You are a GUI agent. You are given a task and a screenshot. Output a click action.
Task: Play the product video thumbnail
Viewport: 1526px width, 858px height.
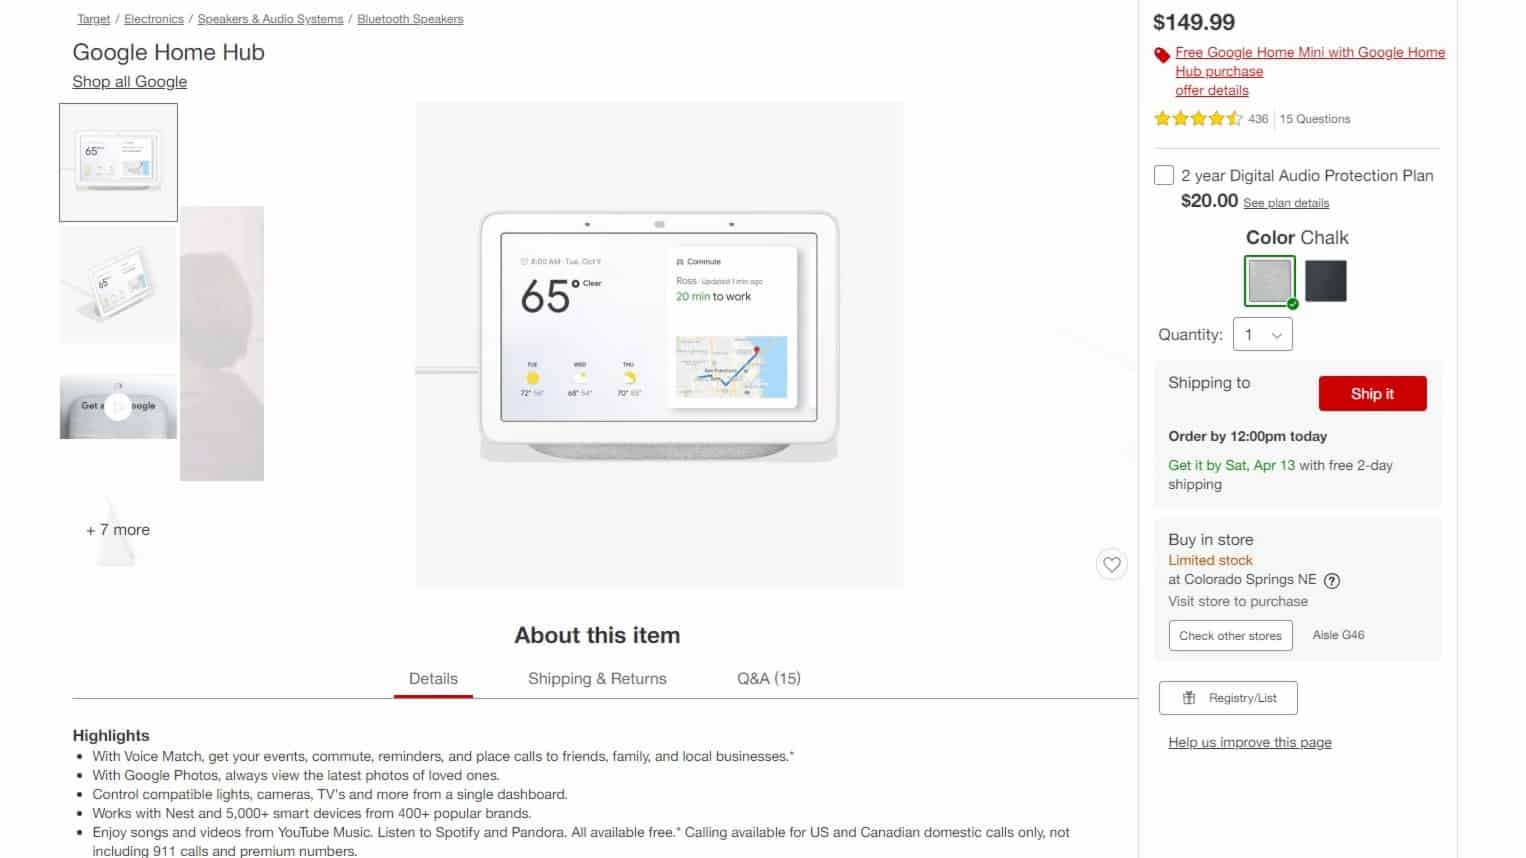coord(118,406)
